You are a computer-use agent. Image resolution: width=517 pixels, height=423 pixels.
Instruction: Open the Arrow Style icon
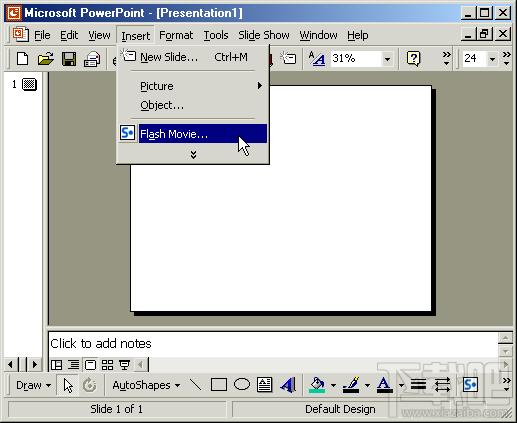(x=442, y=385)
